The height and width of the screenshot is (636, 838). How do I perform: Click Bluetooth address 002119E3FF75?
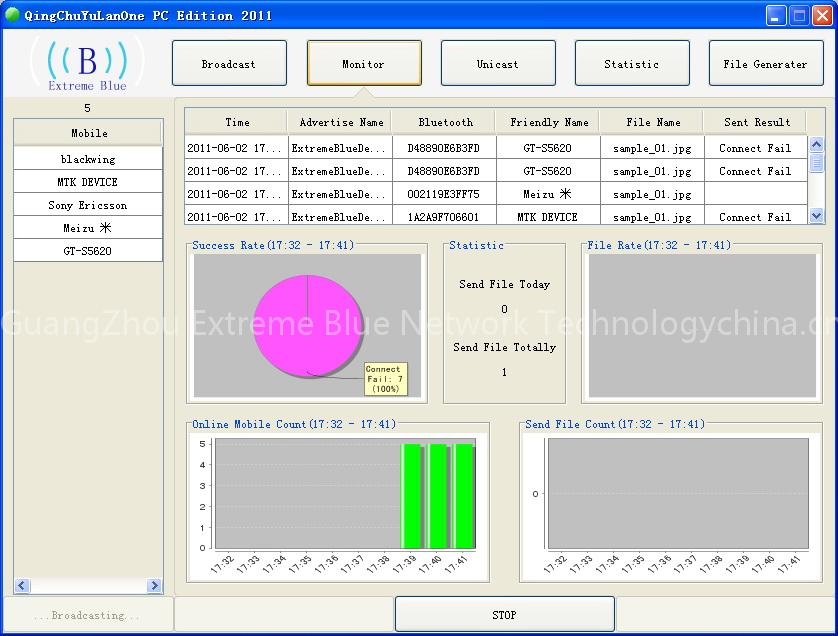pyautogui.click(x=444, y=194)
